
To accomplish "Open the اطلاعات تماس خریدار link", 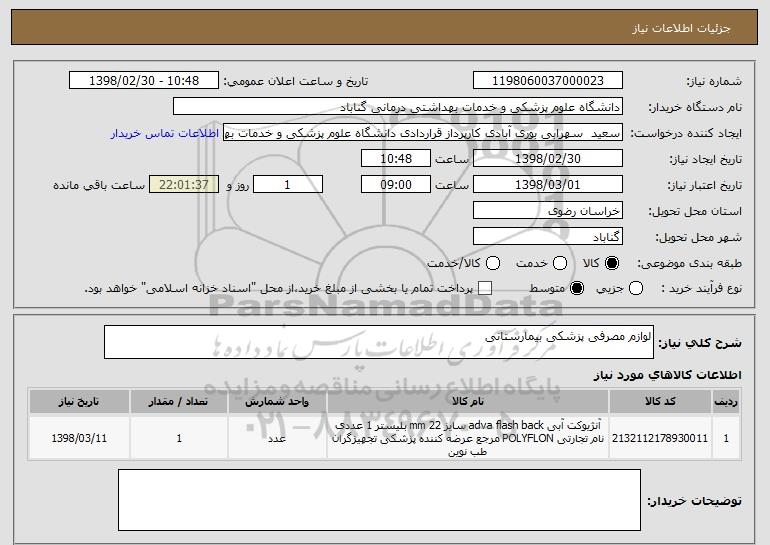I will click(x=165, y=134).
